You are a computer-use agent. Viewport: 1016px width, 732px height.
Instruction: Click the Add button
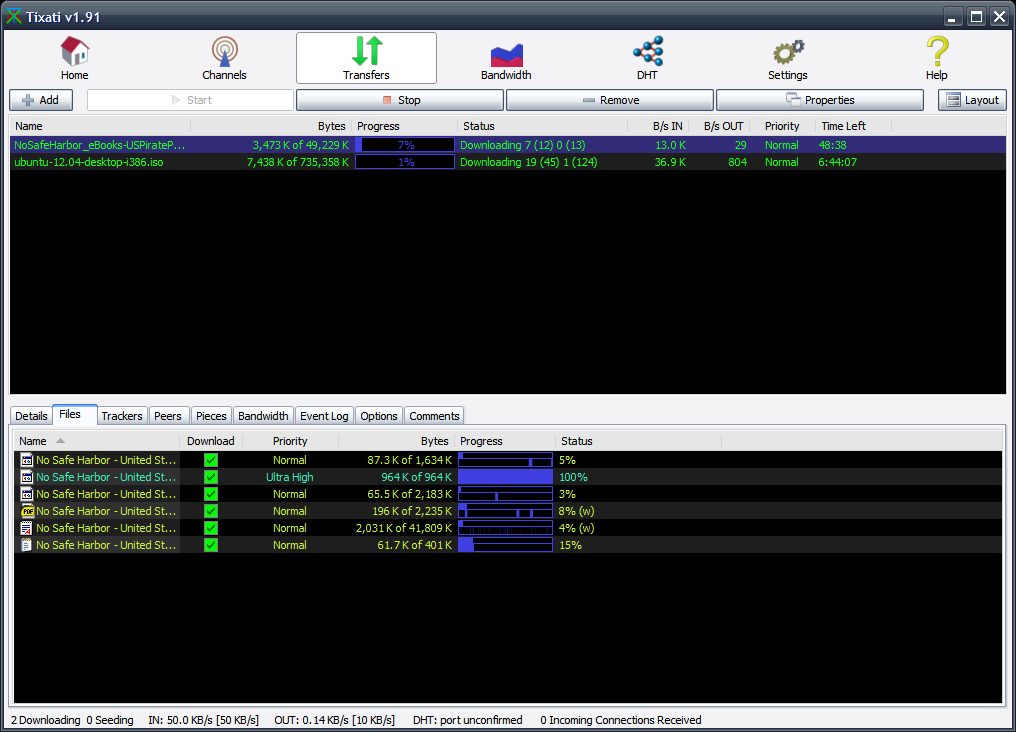click(x=41, y=100)
